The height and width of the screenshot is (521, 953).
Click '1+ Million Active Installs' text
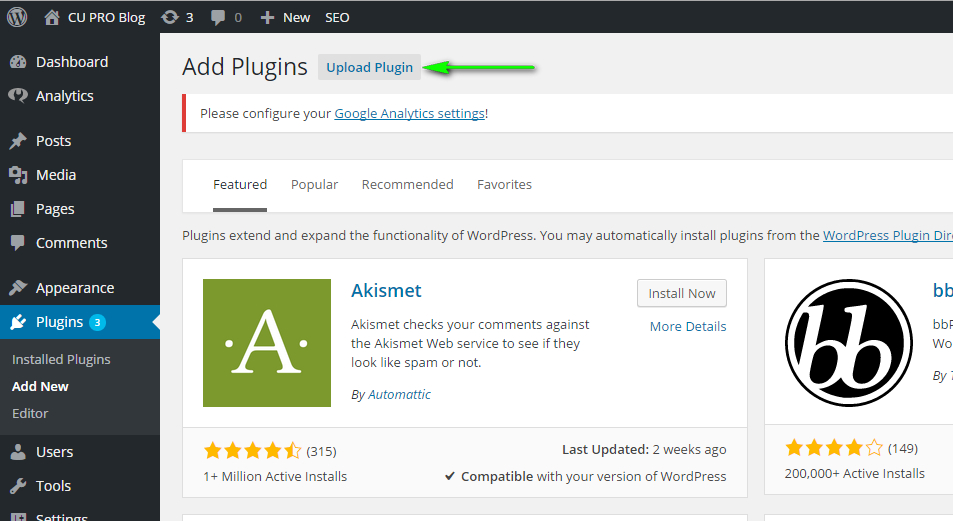(275, 477)
